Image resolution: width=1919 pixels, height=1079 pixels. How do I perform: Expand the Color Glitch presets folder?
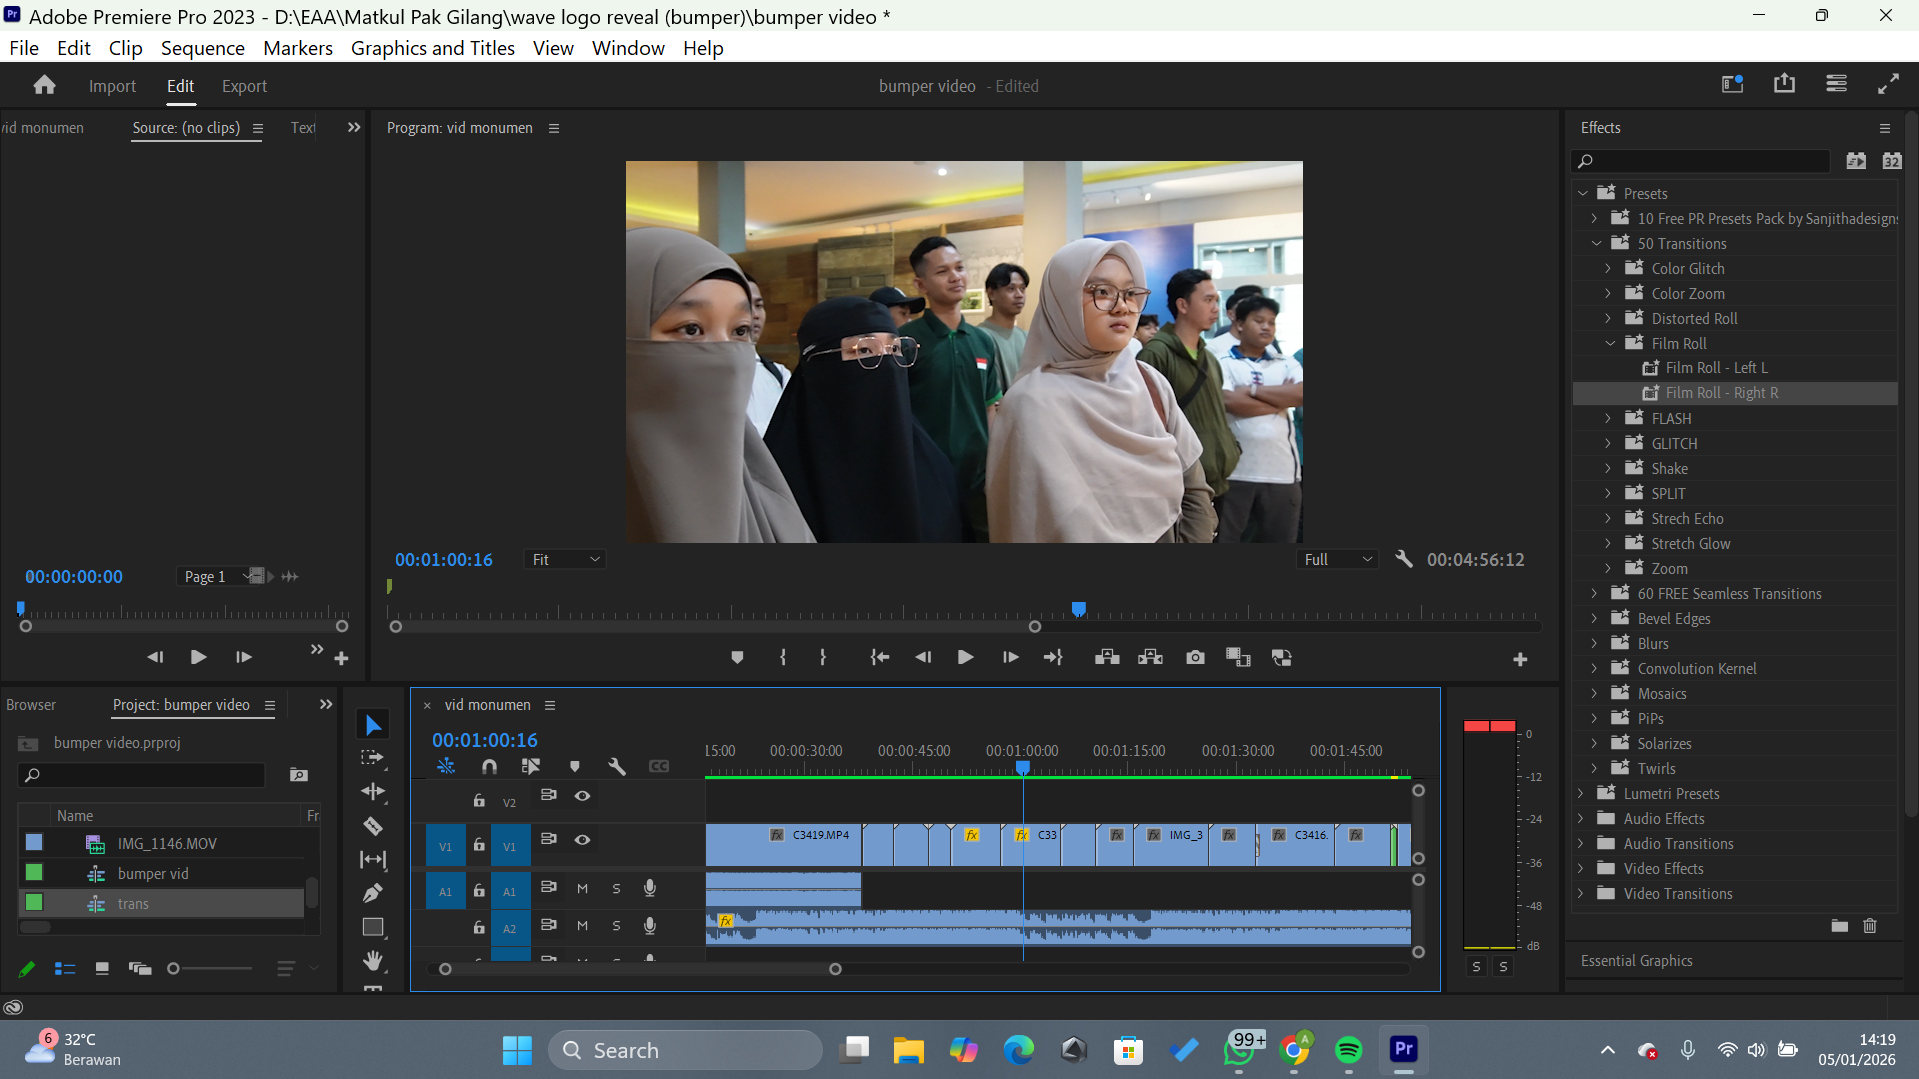pyautogui.click(x=1608, y=268)
